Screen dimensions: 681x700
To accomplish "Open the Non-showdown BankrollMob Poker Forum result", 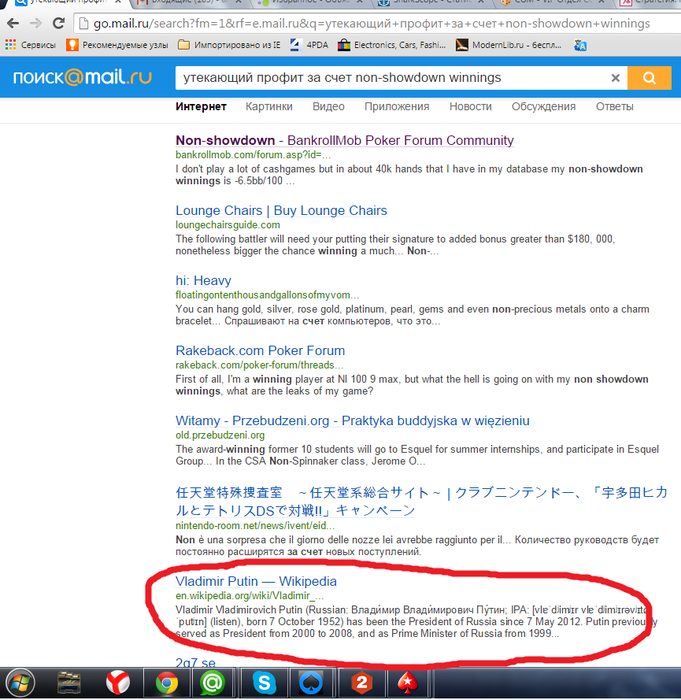I will (345, 140).
